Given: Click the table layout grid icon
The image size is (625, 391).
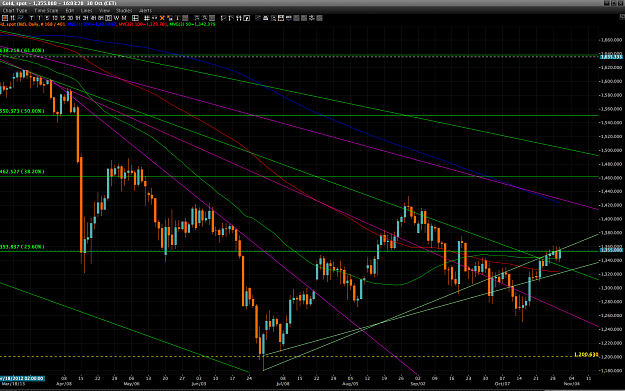Looking at the screenshot, I should coord(135,18).
